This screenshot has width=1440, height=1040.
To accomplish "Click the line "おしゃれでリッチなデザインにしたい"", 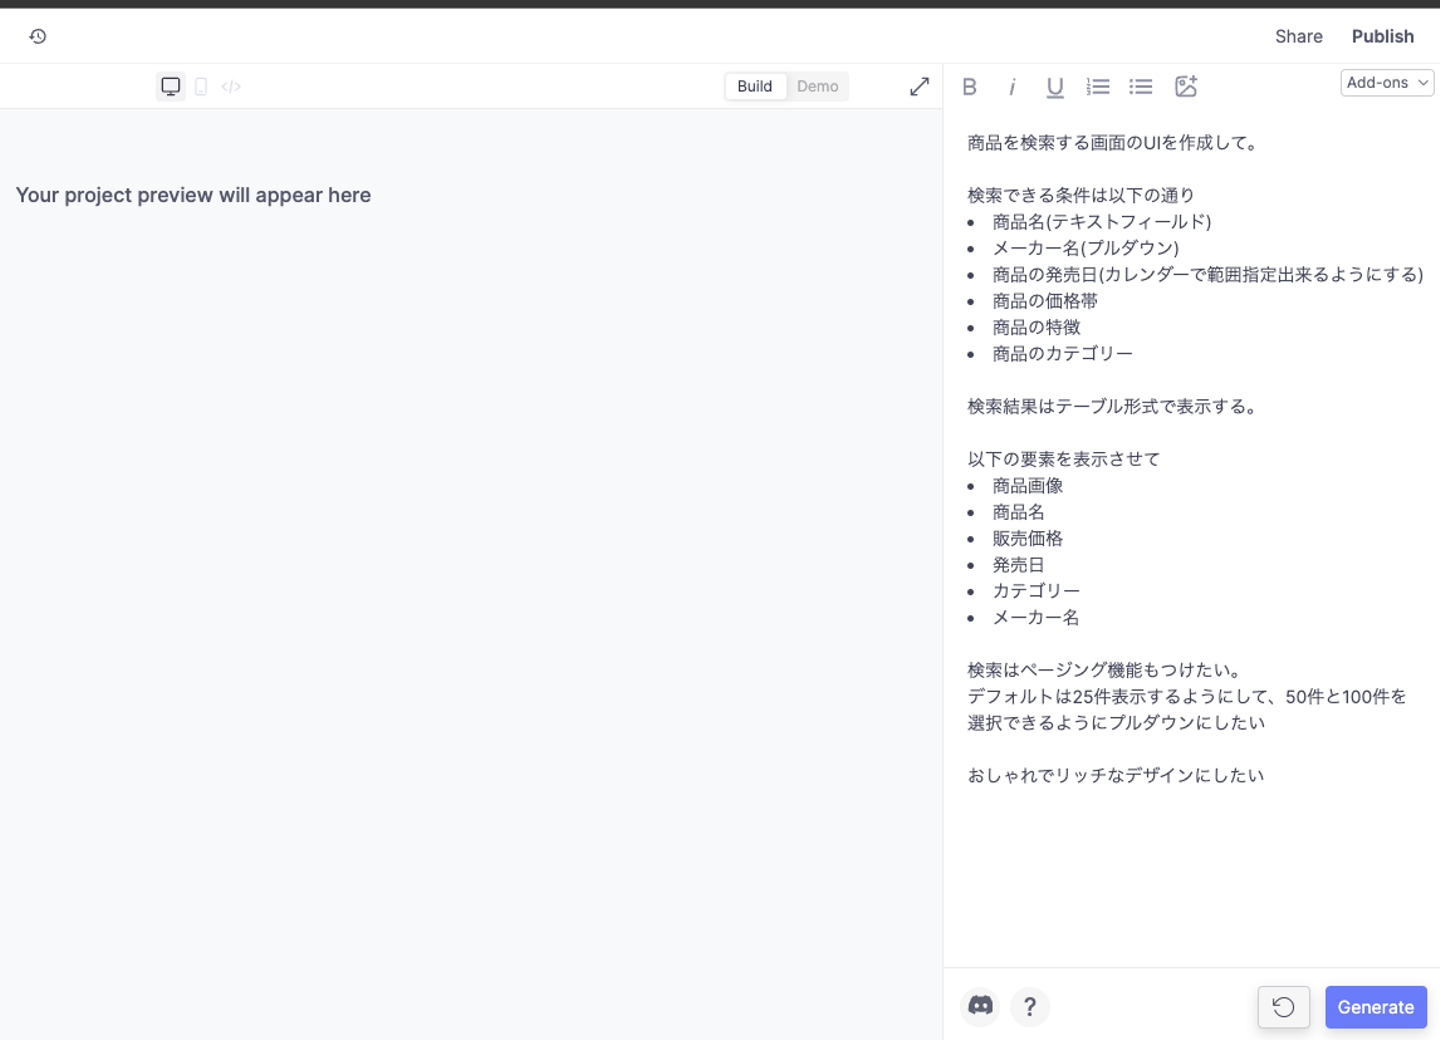I will pyautogui.click(x=1116, y=776).
